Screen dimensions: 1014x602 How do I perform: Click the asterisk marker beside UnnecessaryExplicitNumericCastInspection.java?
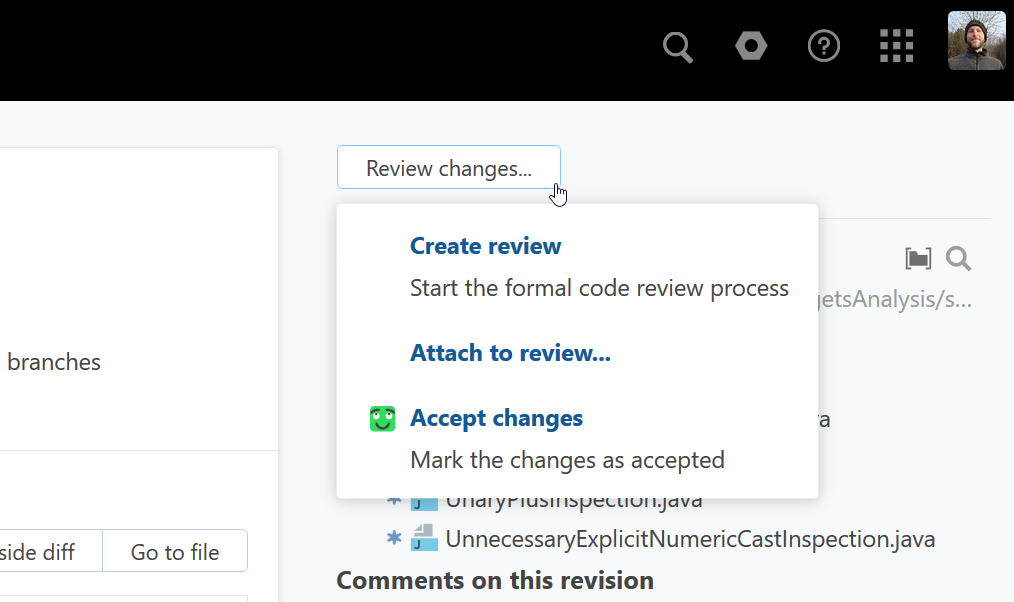(393, 539)
